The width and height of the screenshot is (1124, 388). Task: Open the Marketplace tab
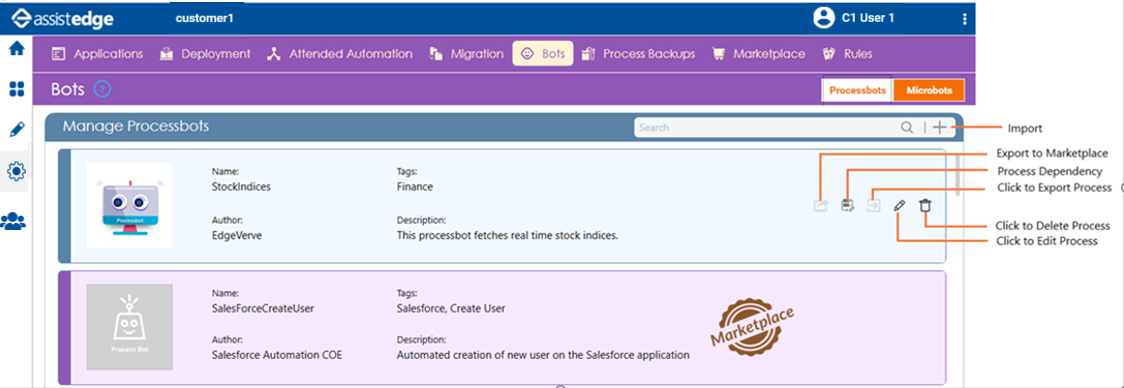click(758, 54)
